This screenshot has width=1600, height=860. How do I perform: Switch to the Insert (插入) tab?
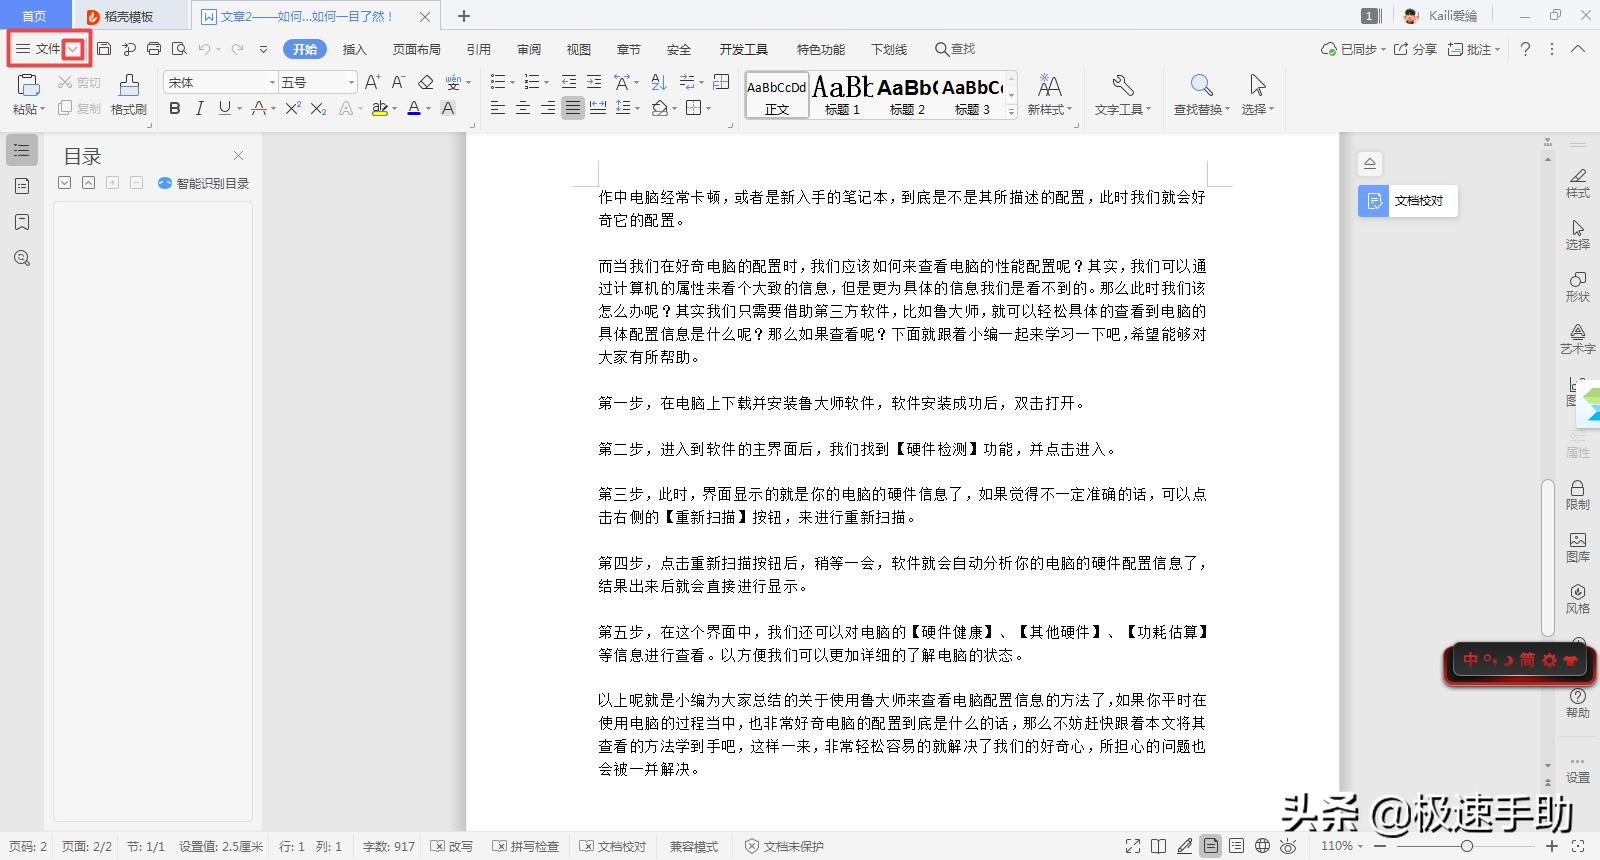[x=354, y=49]
